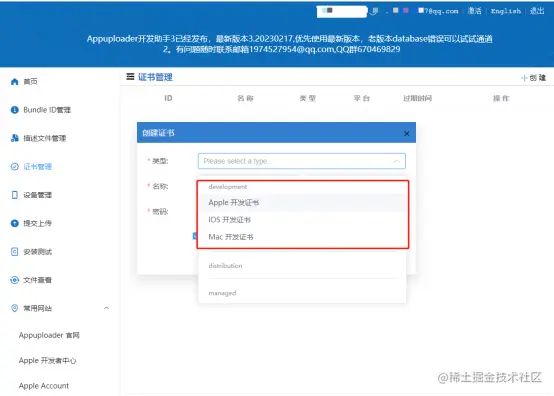Click 激活 in the top bar
Viewport: 554px width, 396px height.
pyautogui.click(x=475, y=11)
